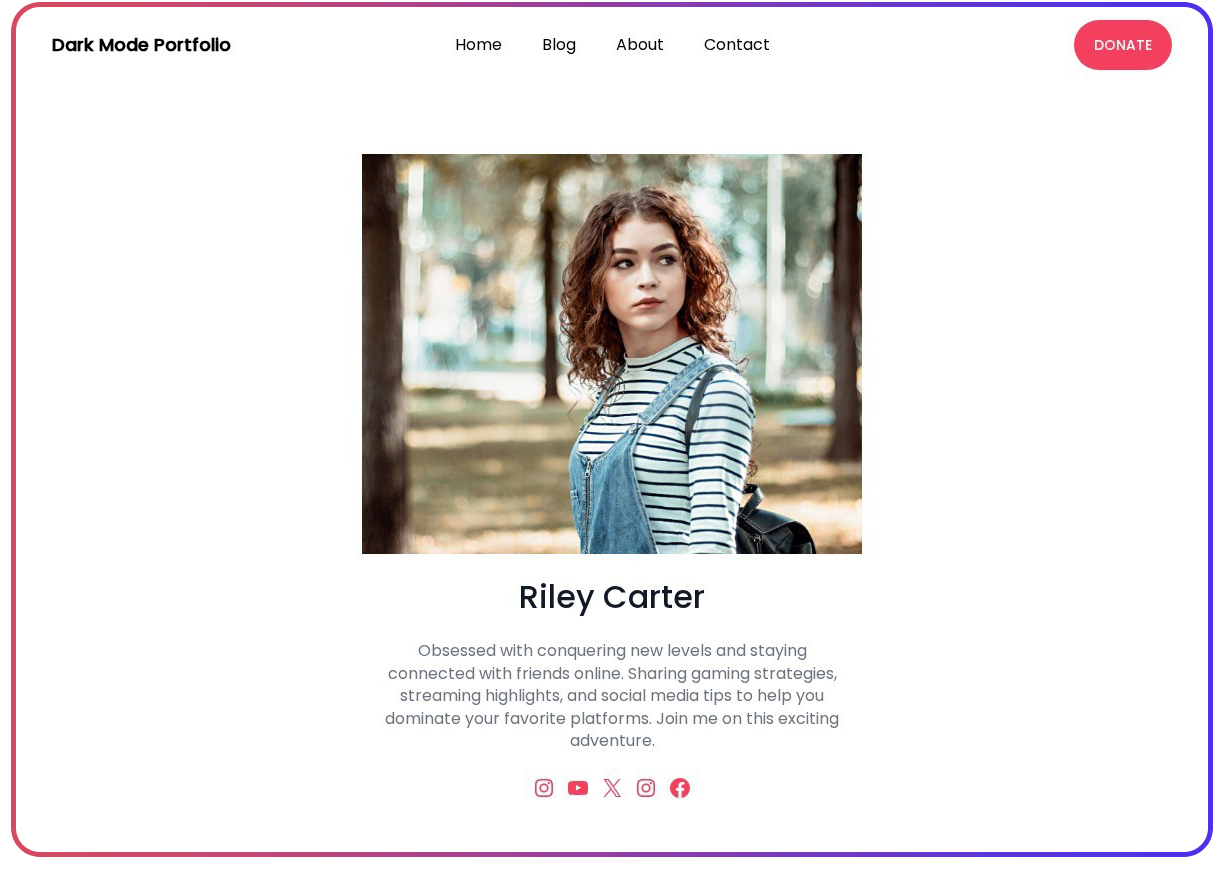Open the X (Twitter) social icon

pyautogui.click(x=612, y=788)
